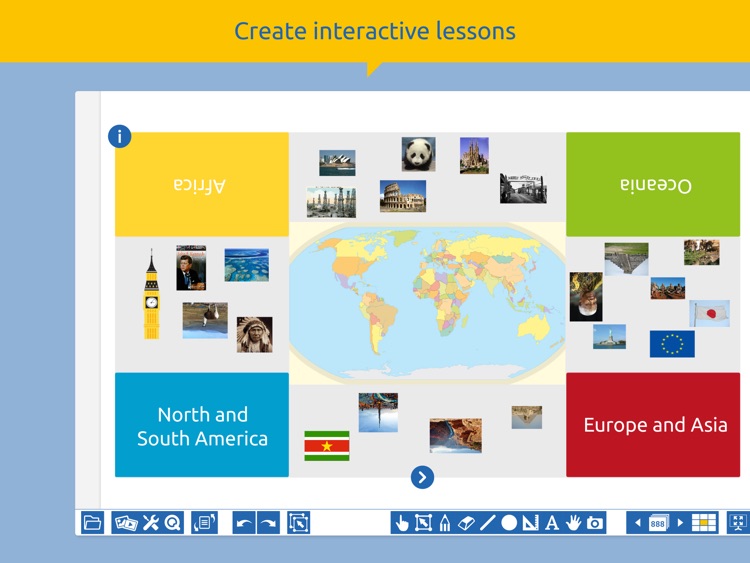Click the upside-down Oceania green box
750x563 pixels.
click(653, 184)
